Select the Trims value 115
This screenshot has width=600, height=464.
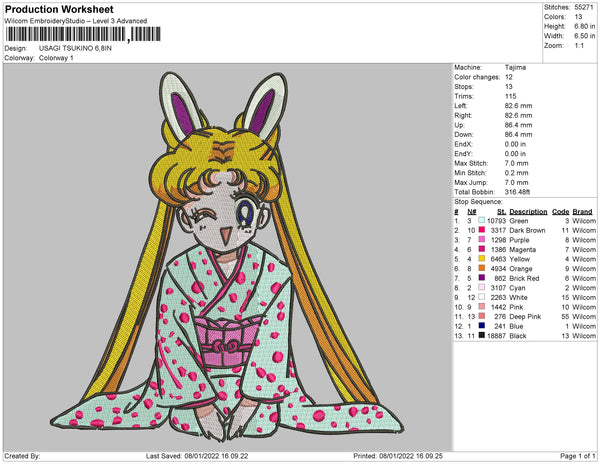pyautogui.click(x=510, y=96)
